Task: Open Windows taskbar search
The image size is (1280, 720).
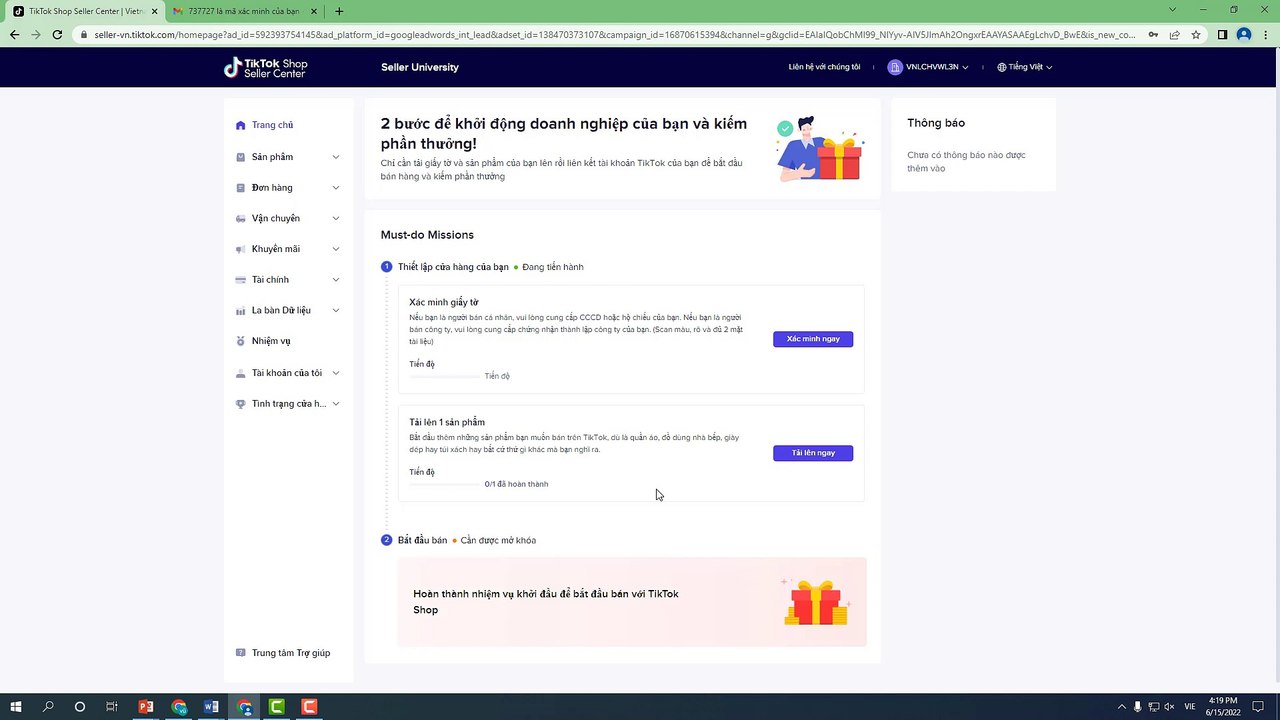Action: coord(48,707)
